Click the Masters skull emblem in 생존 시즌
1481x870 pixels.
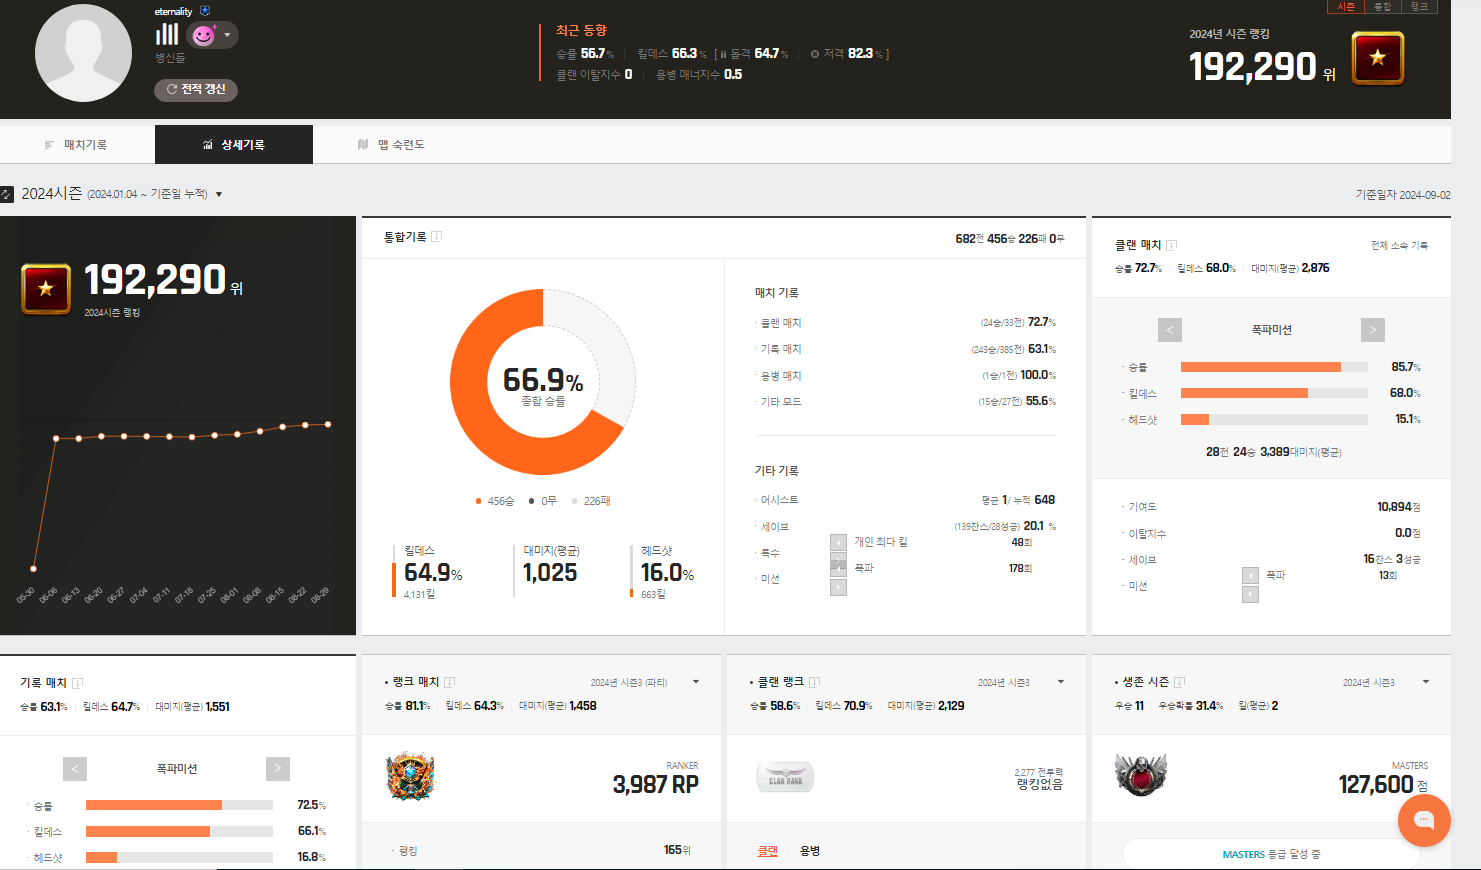1141,775
